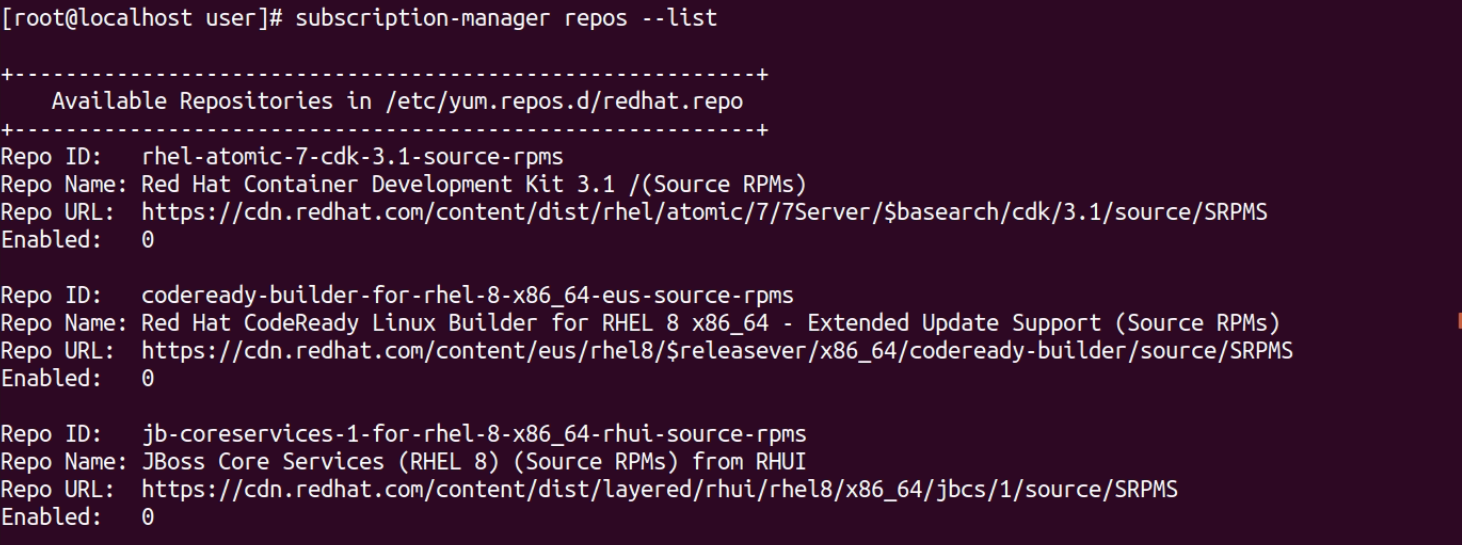Click the codeready-builder-for-rhel-8 repo ID

pyautogui.click(x=467, y=295)
